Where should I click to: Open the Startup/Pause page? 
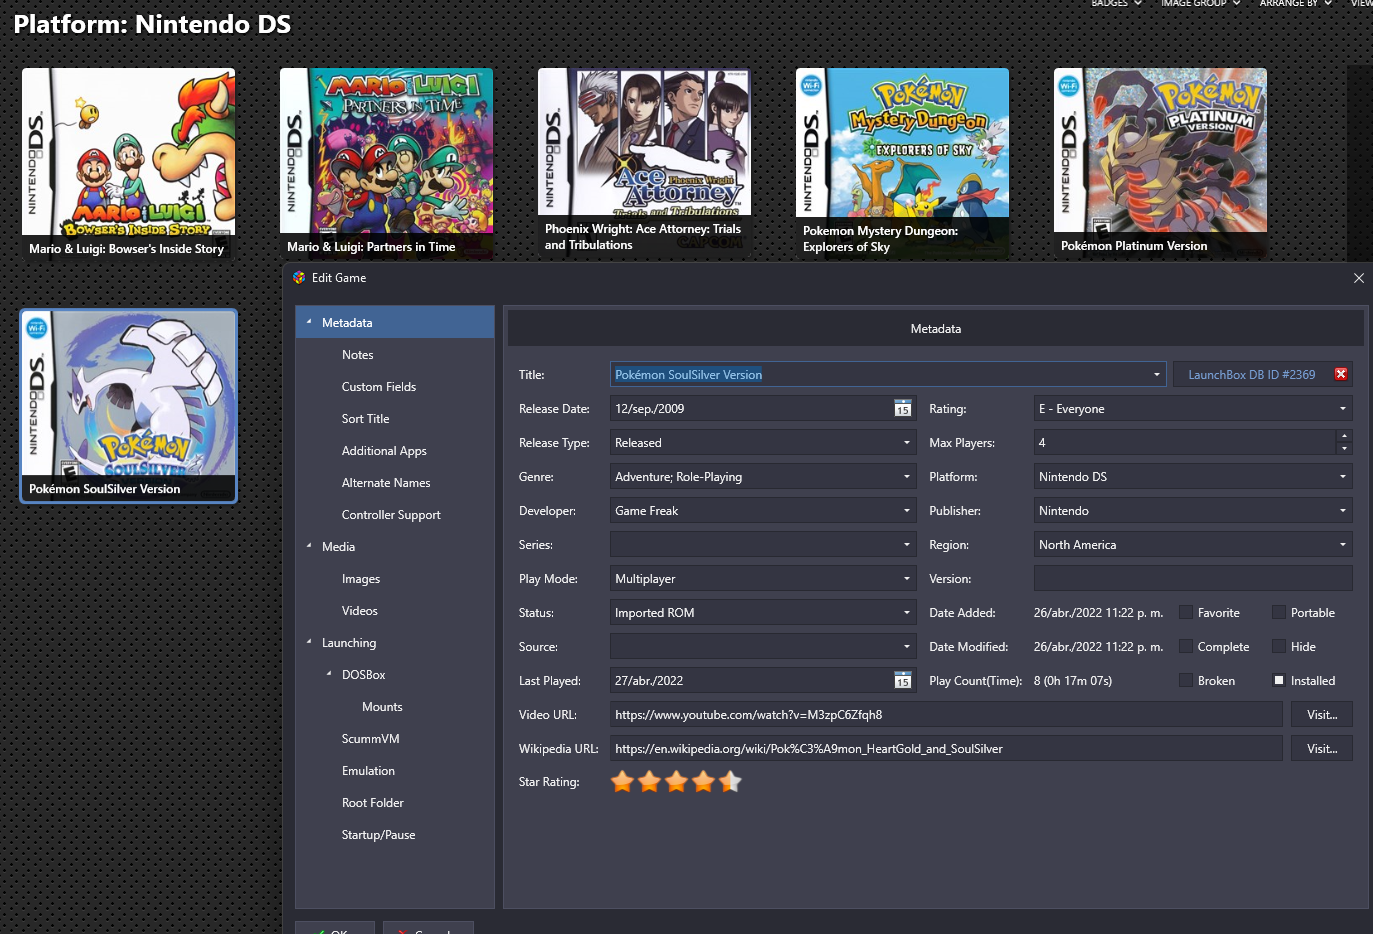click(x=378, y=835)
